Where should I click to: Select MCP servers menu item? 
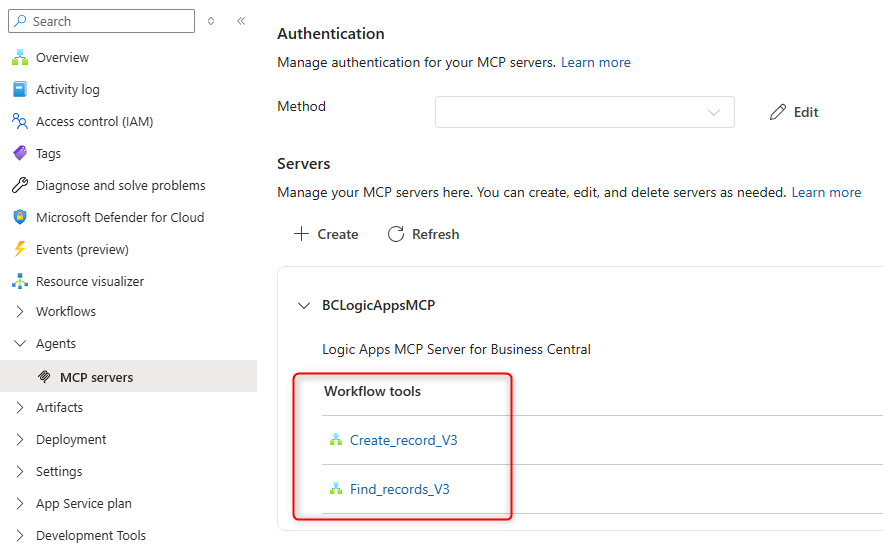(96, 378)
